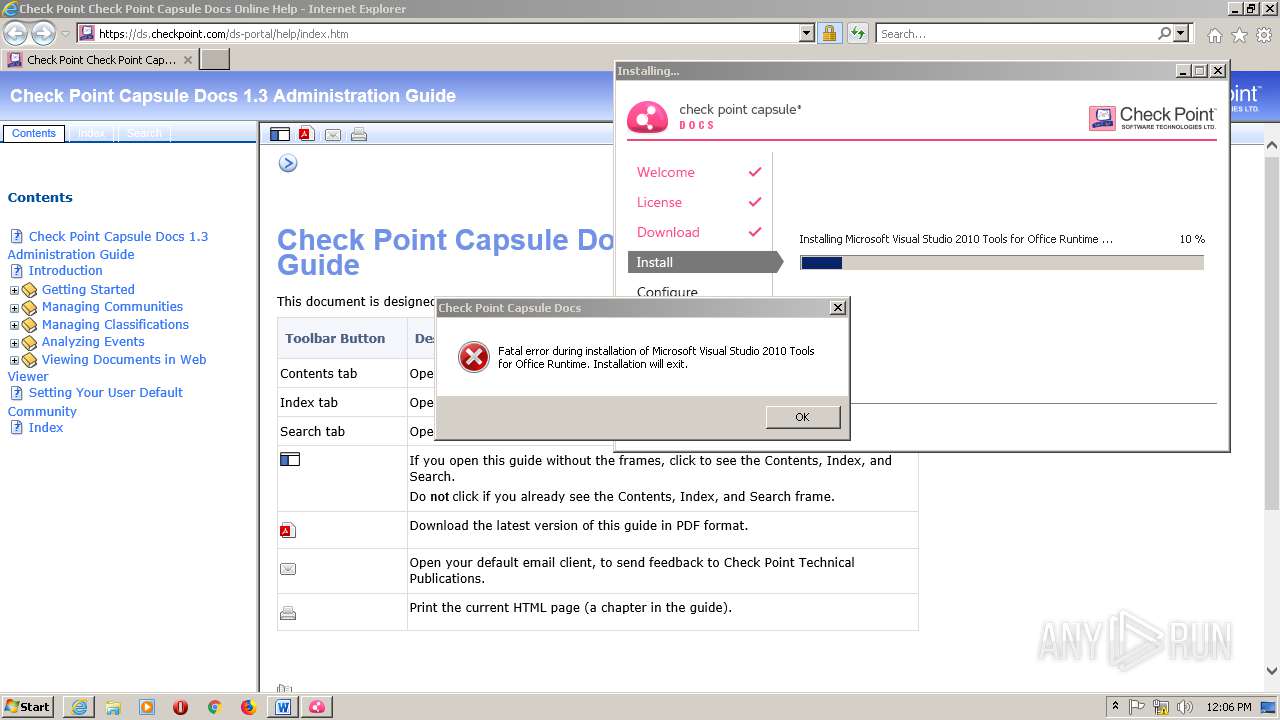The image size is (1280, 720).
Task: Open the Managing Classifications topic
Action: pyautogui.click(x=115, y=324)
